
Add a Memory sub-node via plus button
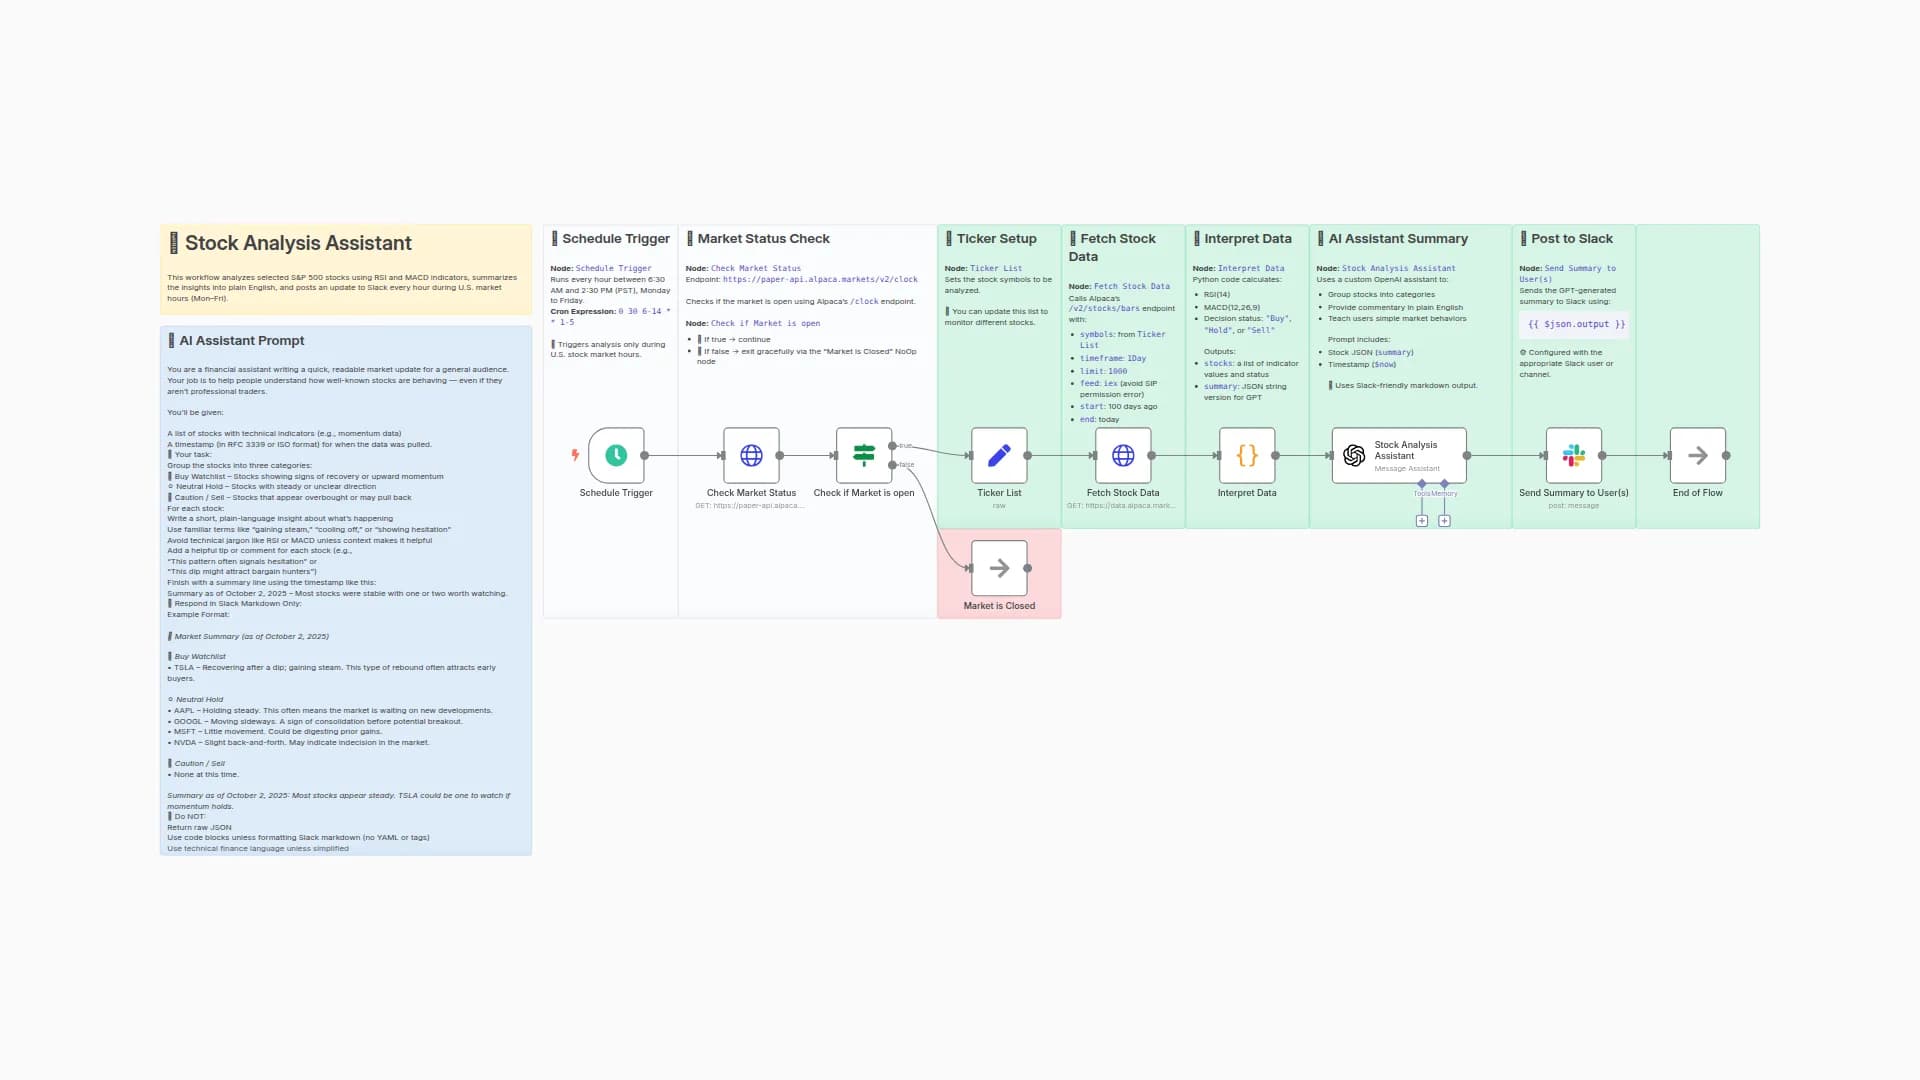pos(1444,521)
